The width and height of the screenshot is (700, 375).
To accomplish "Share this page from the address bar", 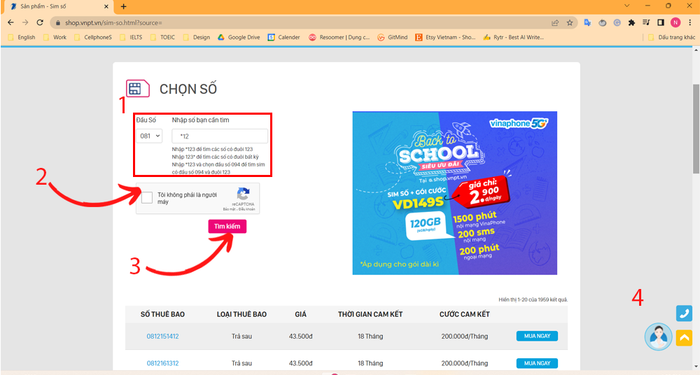I will (555, 23).
